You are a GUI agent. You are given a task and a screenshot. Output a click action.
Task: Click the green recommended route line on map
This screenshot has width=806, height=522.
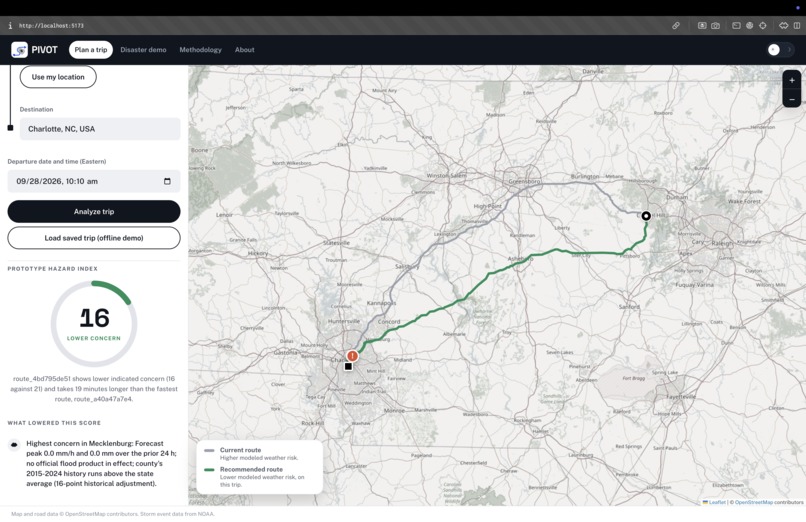pyautogui.click(x=488, y=276)
